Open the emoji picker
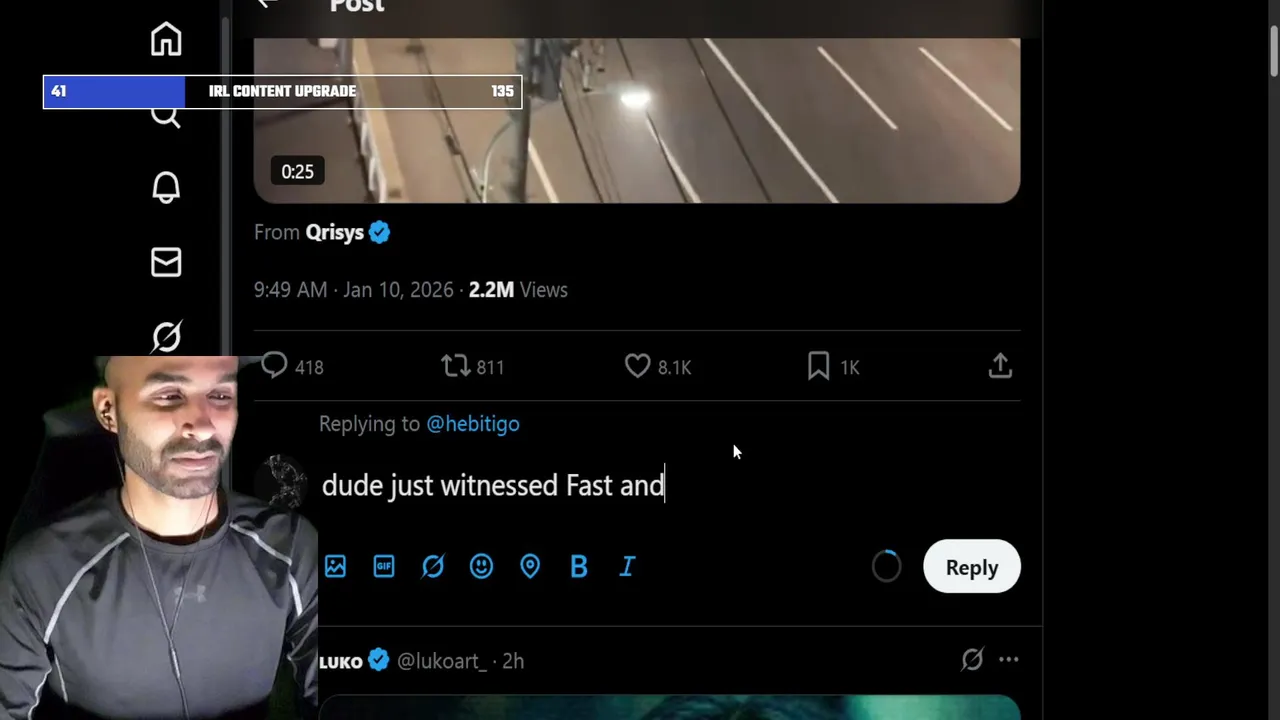 [x=481, y=567]
